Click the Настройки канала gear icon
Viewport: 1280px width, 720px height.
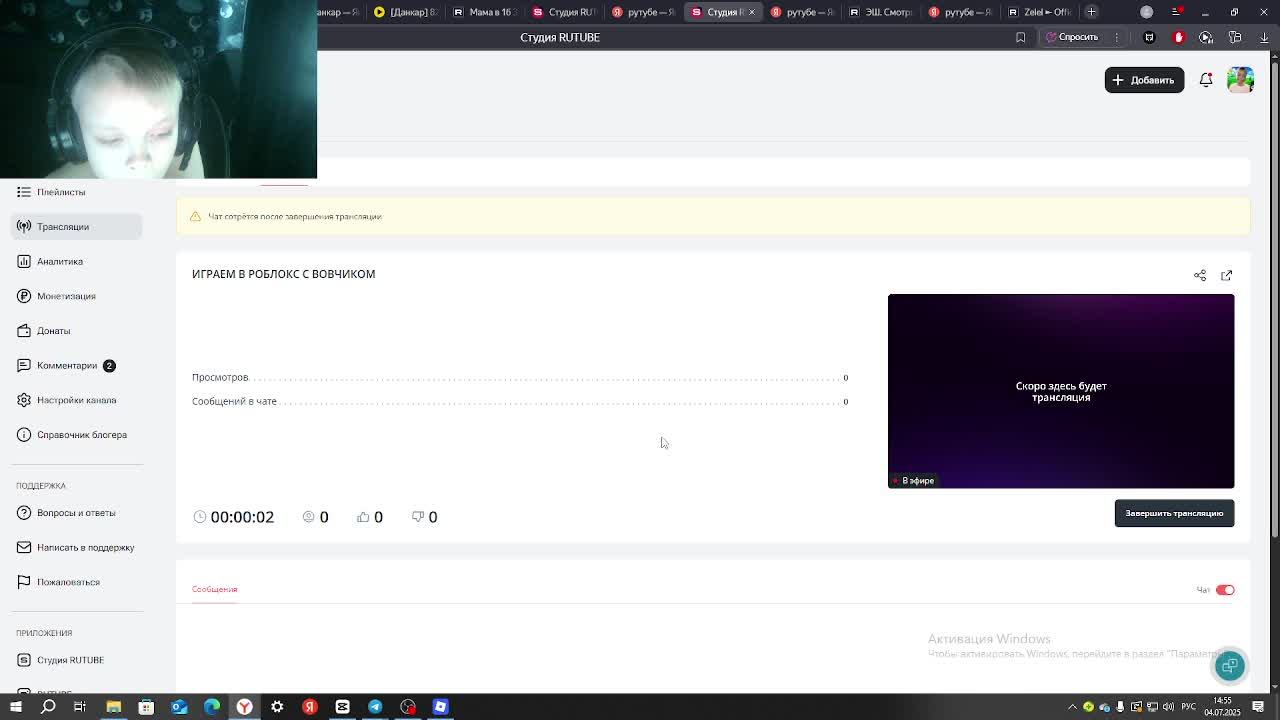click(x=24, y=400)
